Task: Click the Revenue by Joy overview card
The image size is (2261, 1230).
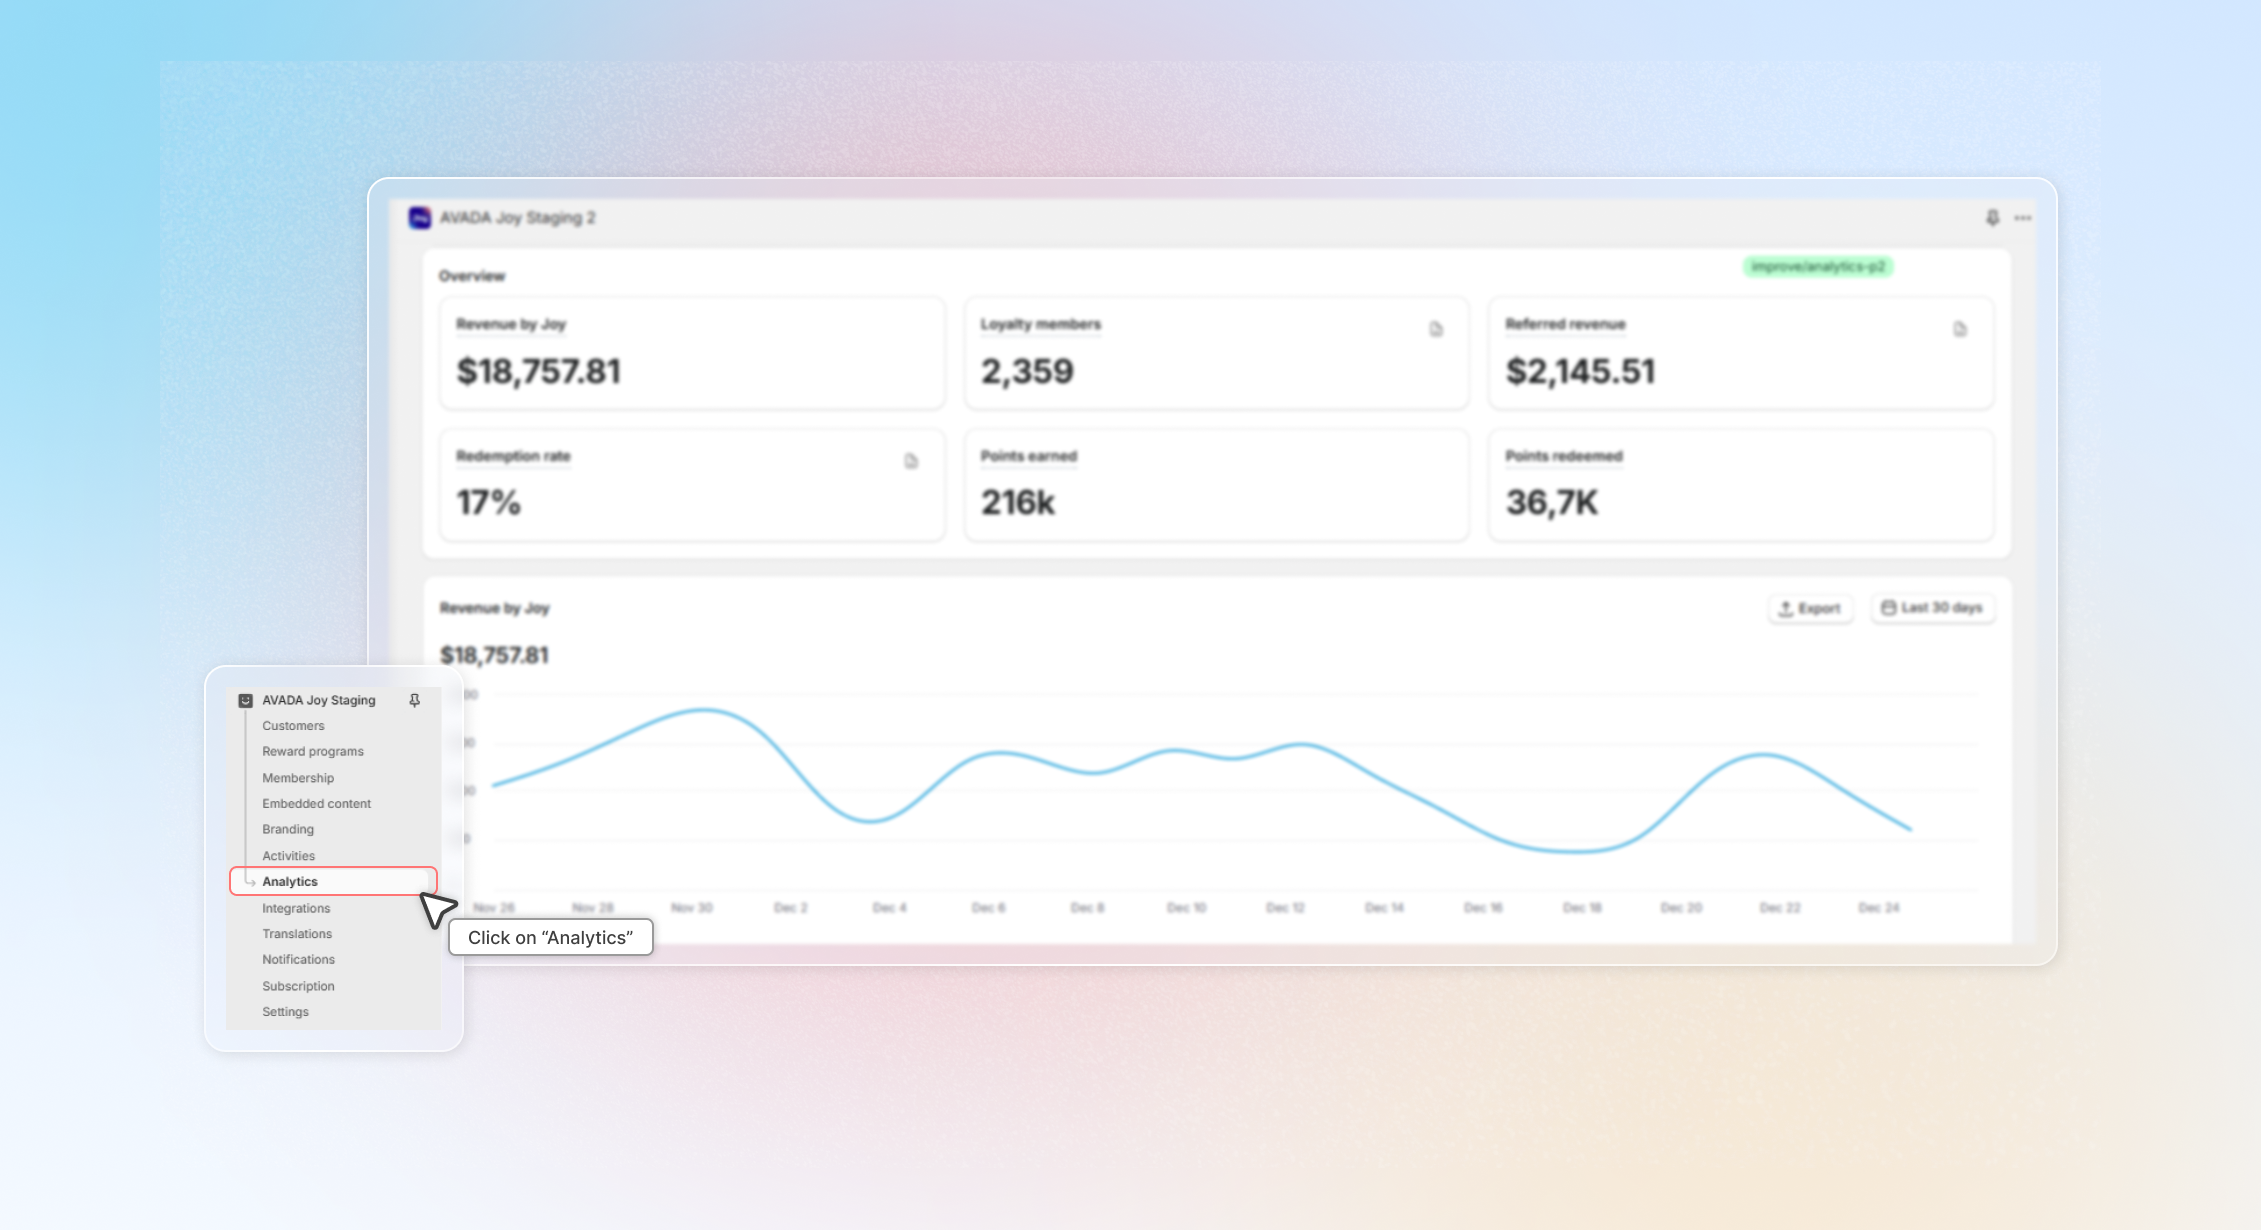Action: coord(691,352)
